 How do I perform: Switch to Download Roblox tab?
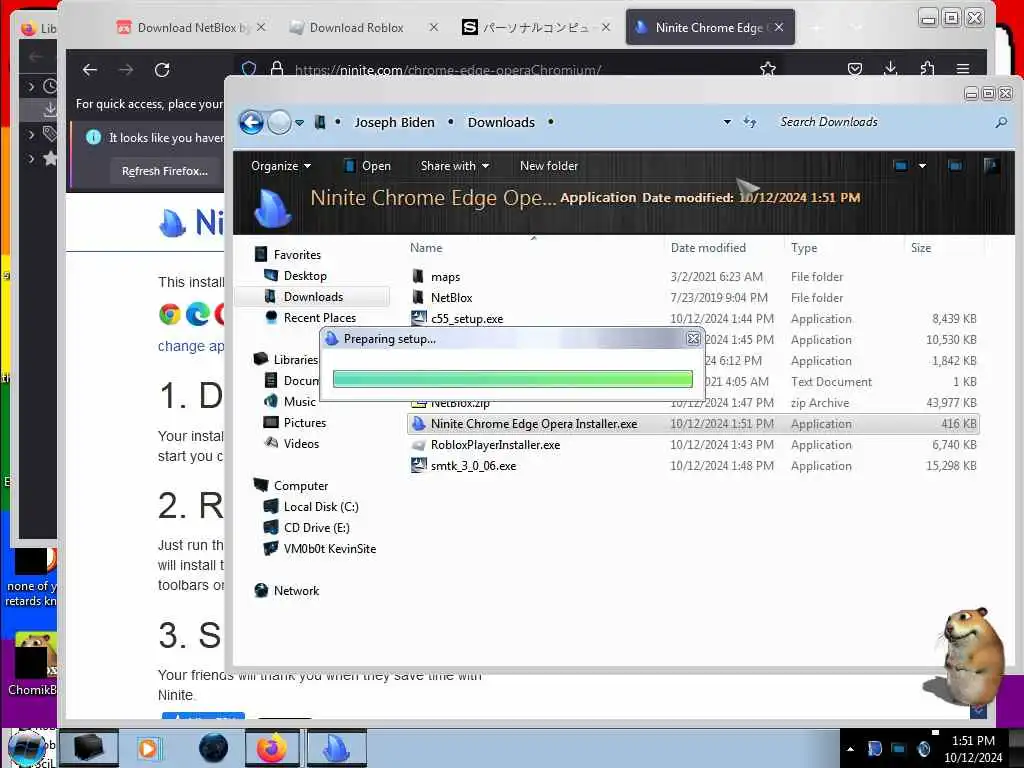[356, 27]
